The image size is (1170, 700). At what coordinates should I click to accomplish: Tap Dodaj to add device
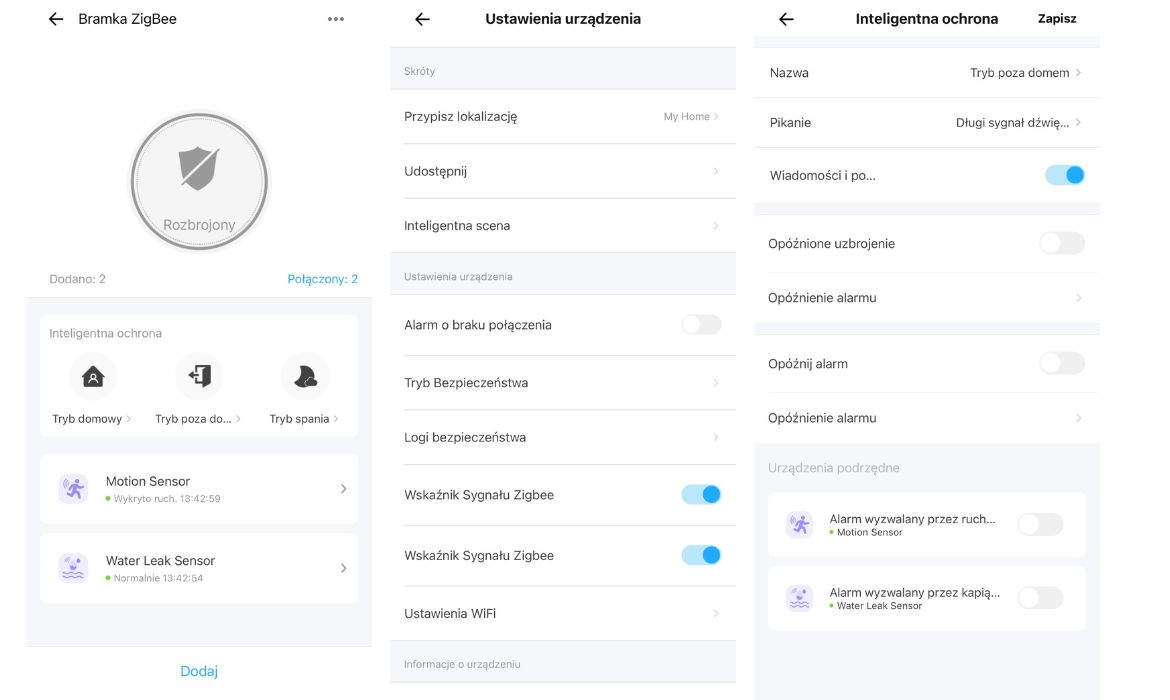(199, 671)
